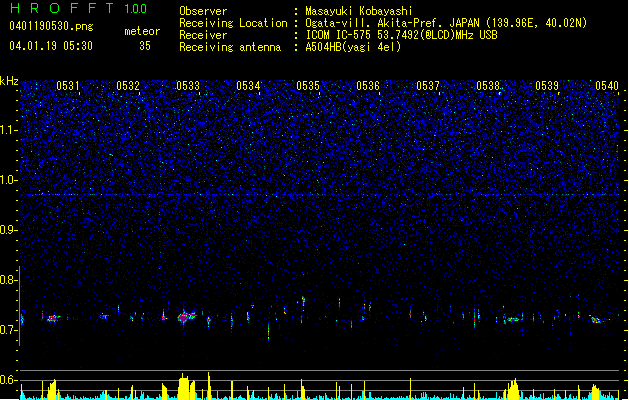Viewport: 629px width, 400px height.
Task: Click the 0.7 kHz frequency axis label
Action: (x=9, y=330)
